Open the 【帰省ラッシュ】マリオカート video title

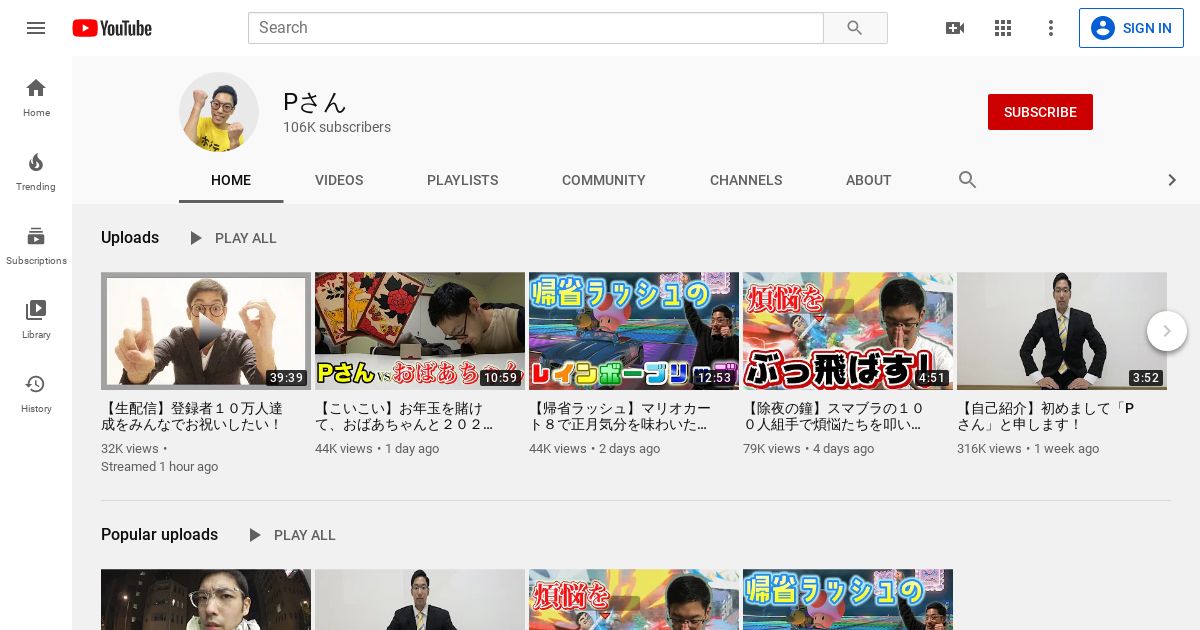(x=620, y=416)
